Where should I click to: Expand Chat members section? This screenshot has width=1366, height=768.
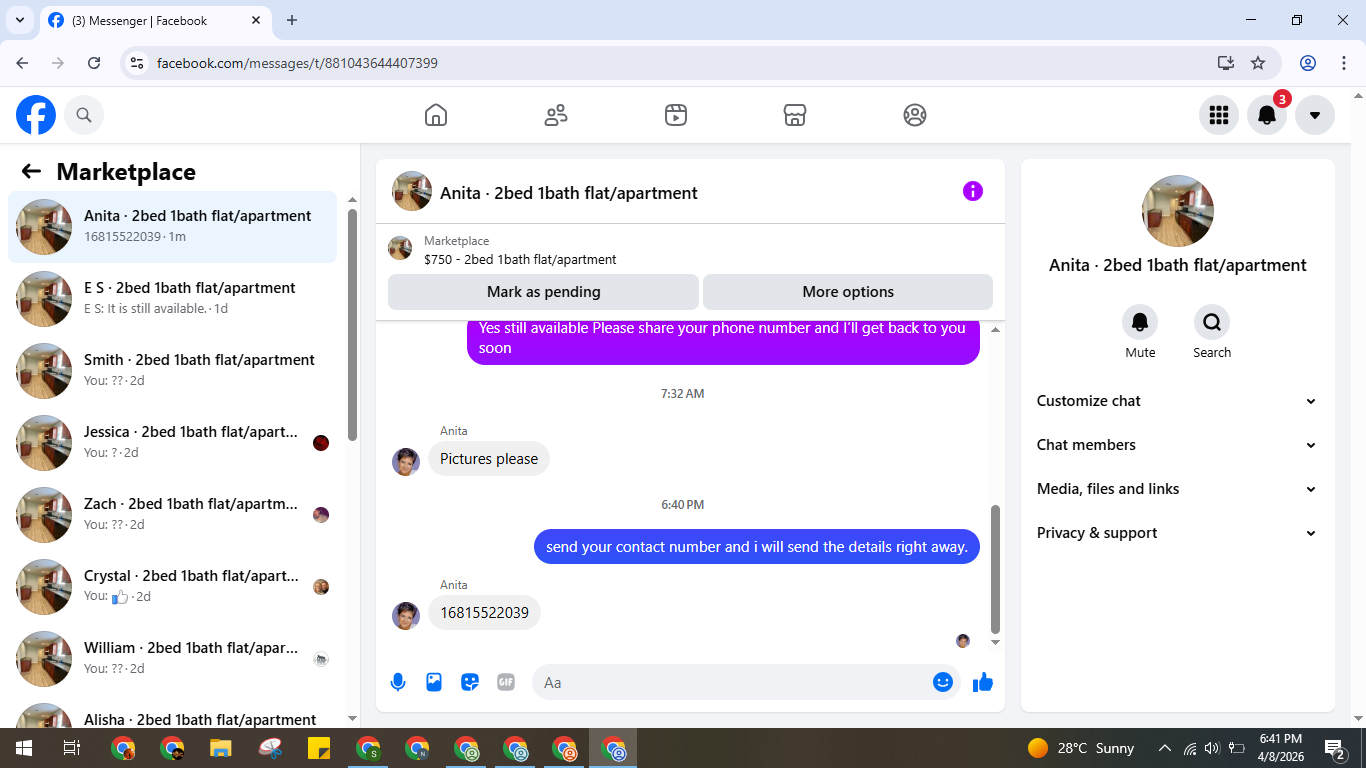pyautogui.click(x=1177, y=445)
